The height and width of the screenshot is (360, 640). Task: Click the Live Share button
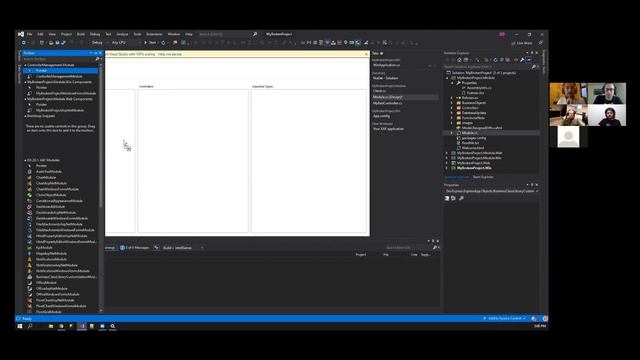[522, 43]
